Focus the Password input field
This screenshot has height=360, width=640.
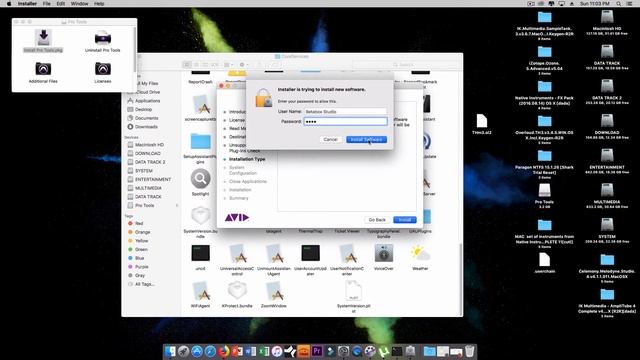(x=345, y=121)
